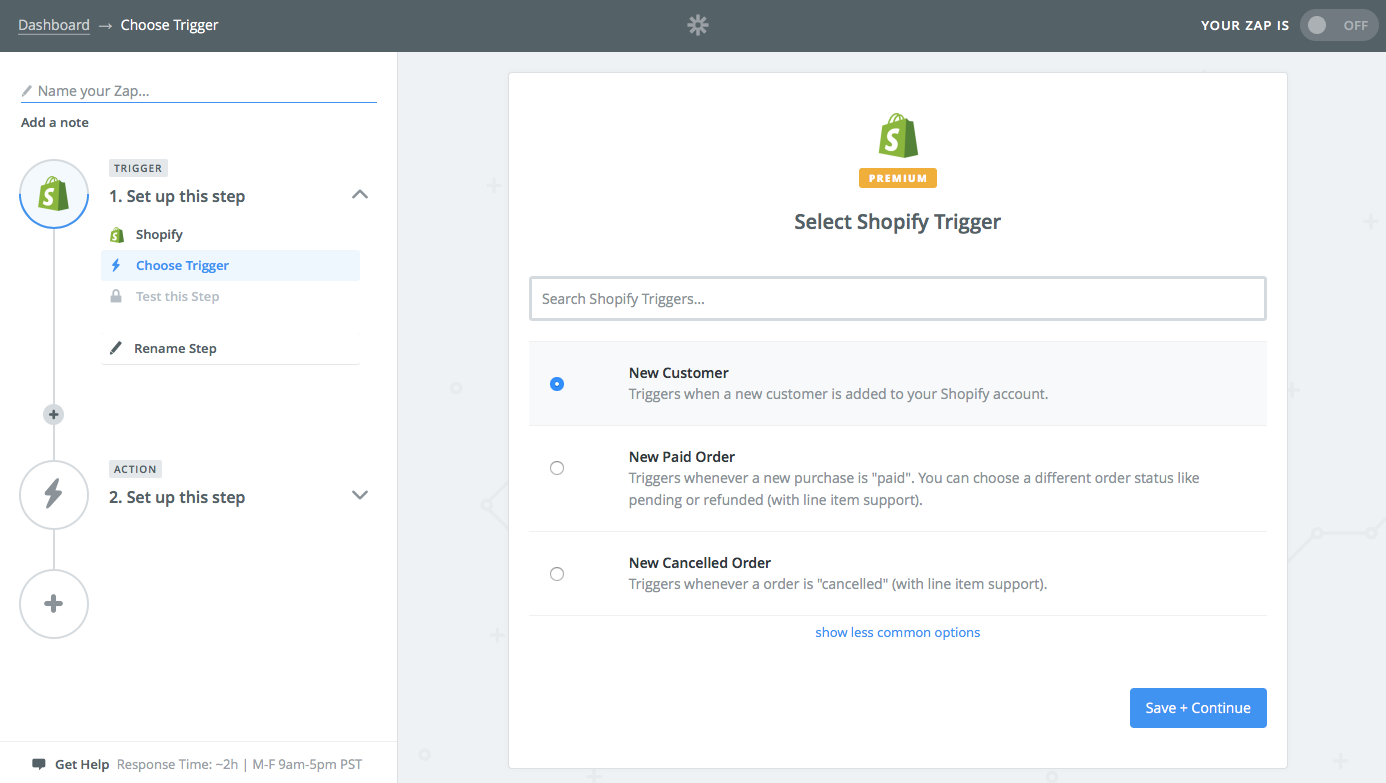Select Choose Trigger in the step list

tap(230, 265)
